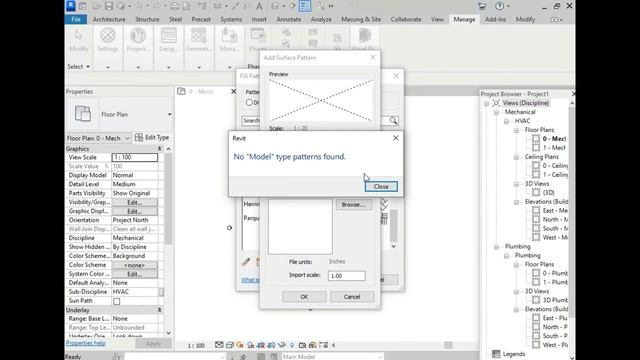This screenshot has height=360, width=640.
Task: Select the Text tool icon in the Quick Access Toolbar
Action: pyautogui.click(x=259, y=6)
